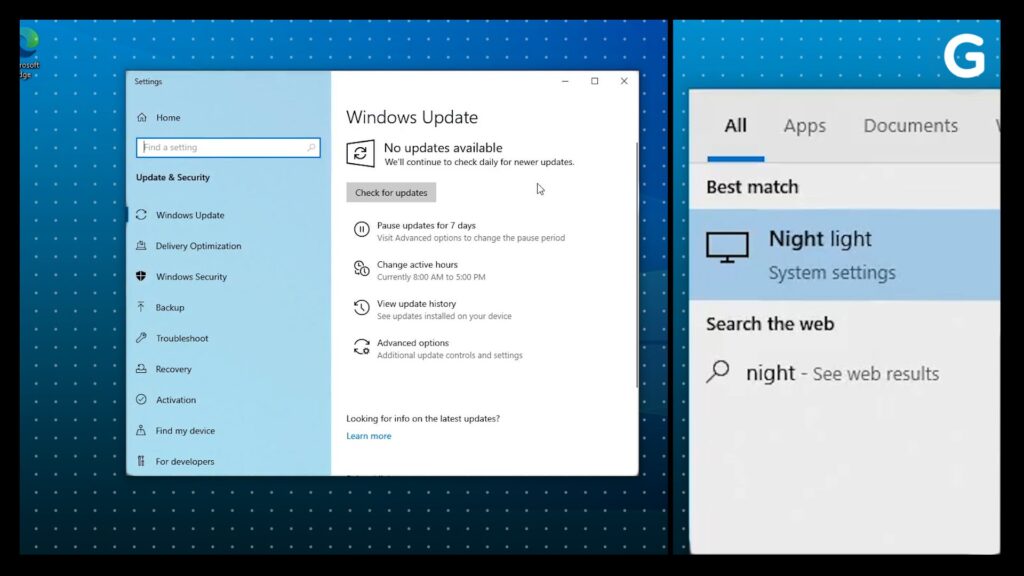Click the Home icon in Settings sidebar
Viewport: 1024px width, 576px height.
tap(142, 118)
